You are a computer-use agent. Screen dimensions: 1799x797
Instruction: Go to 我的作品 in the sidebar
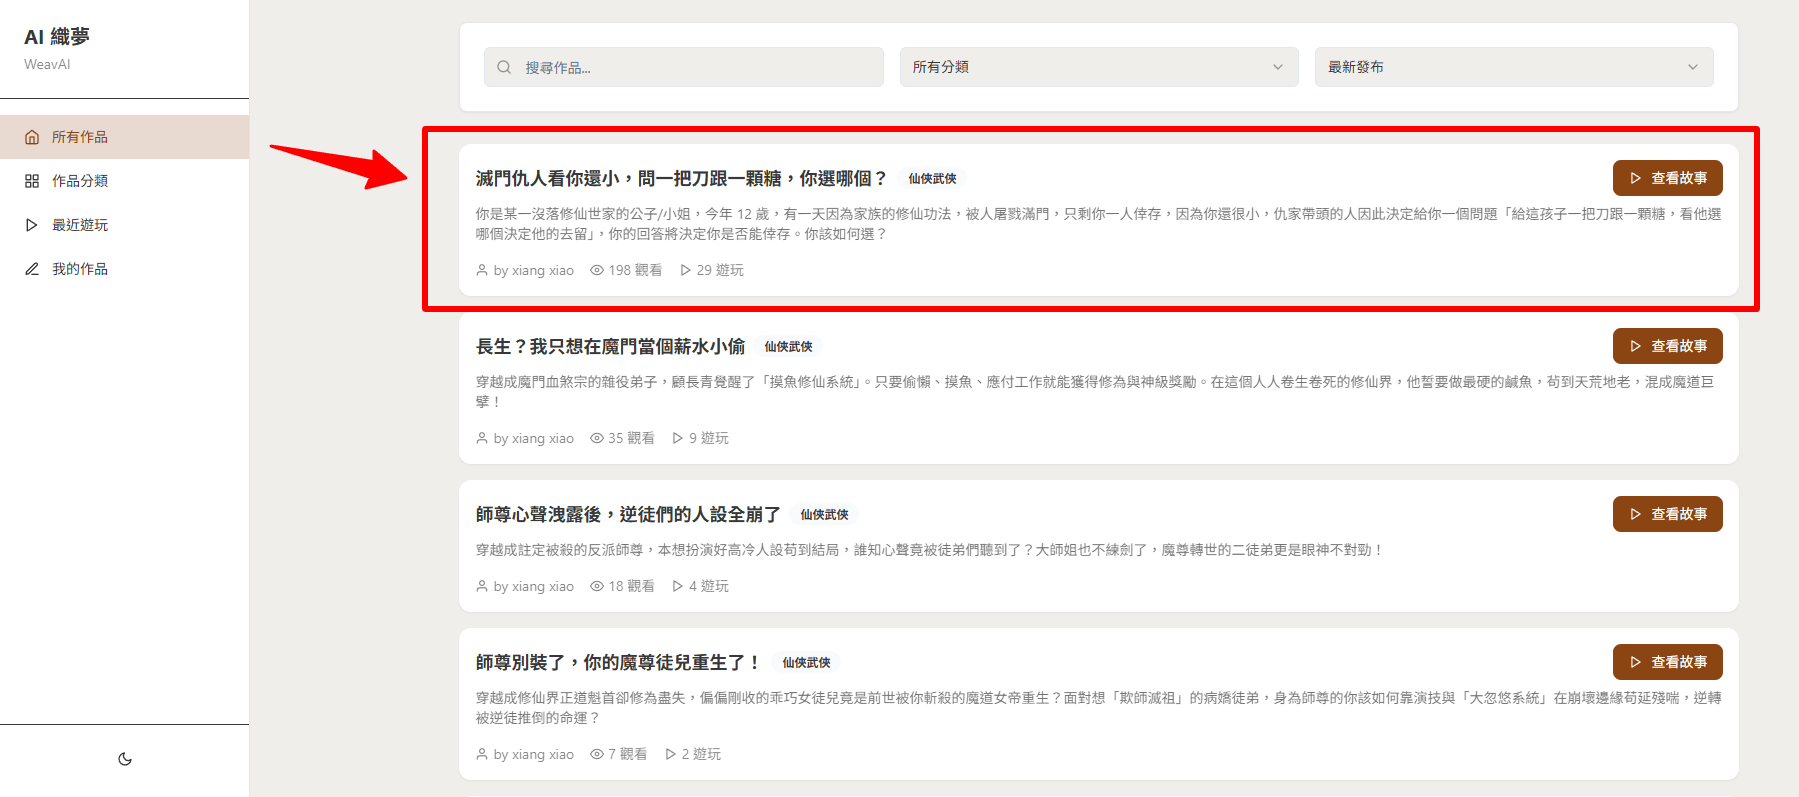point(80,269)
